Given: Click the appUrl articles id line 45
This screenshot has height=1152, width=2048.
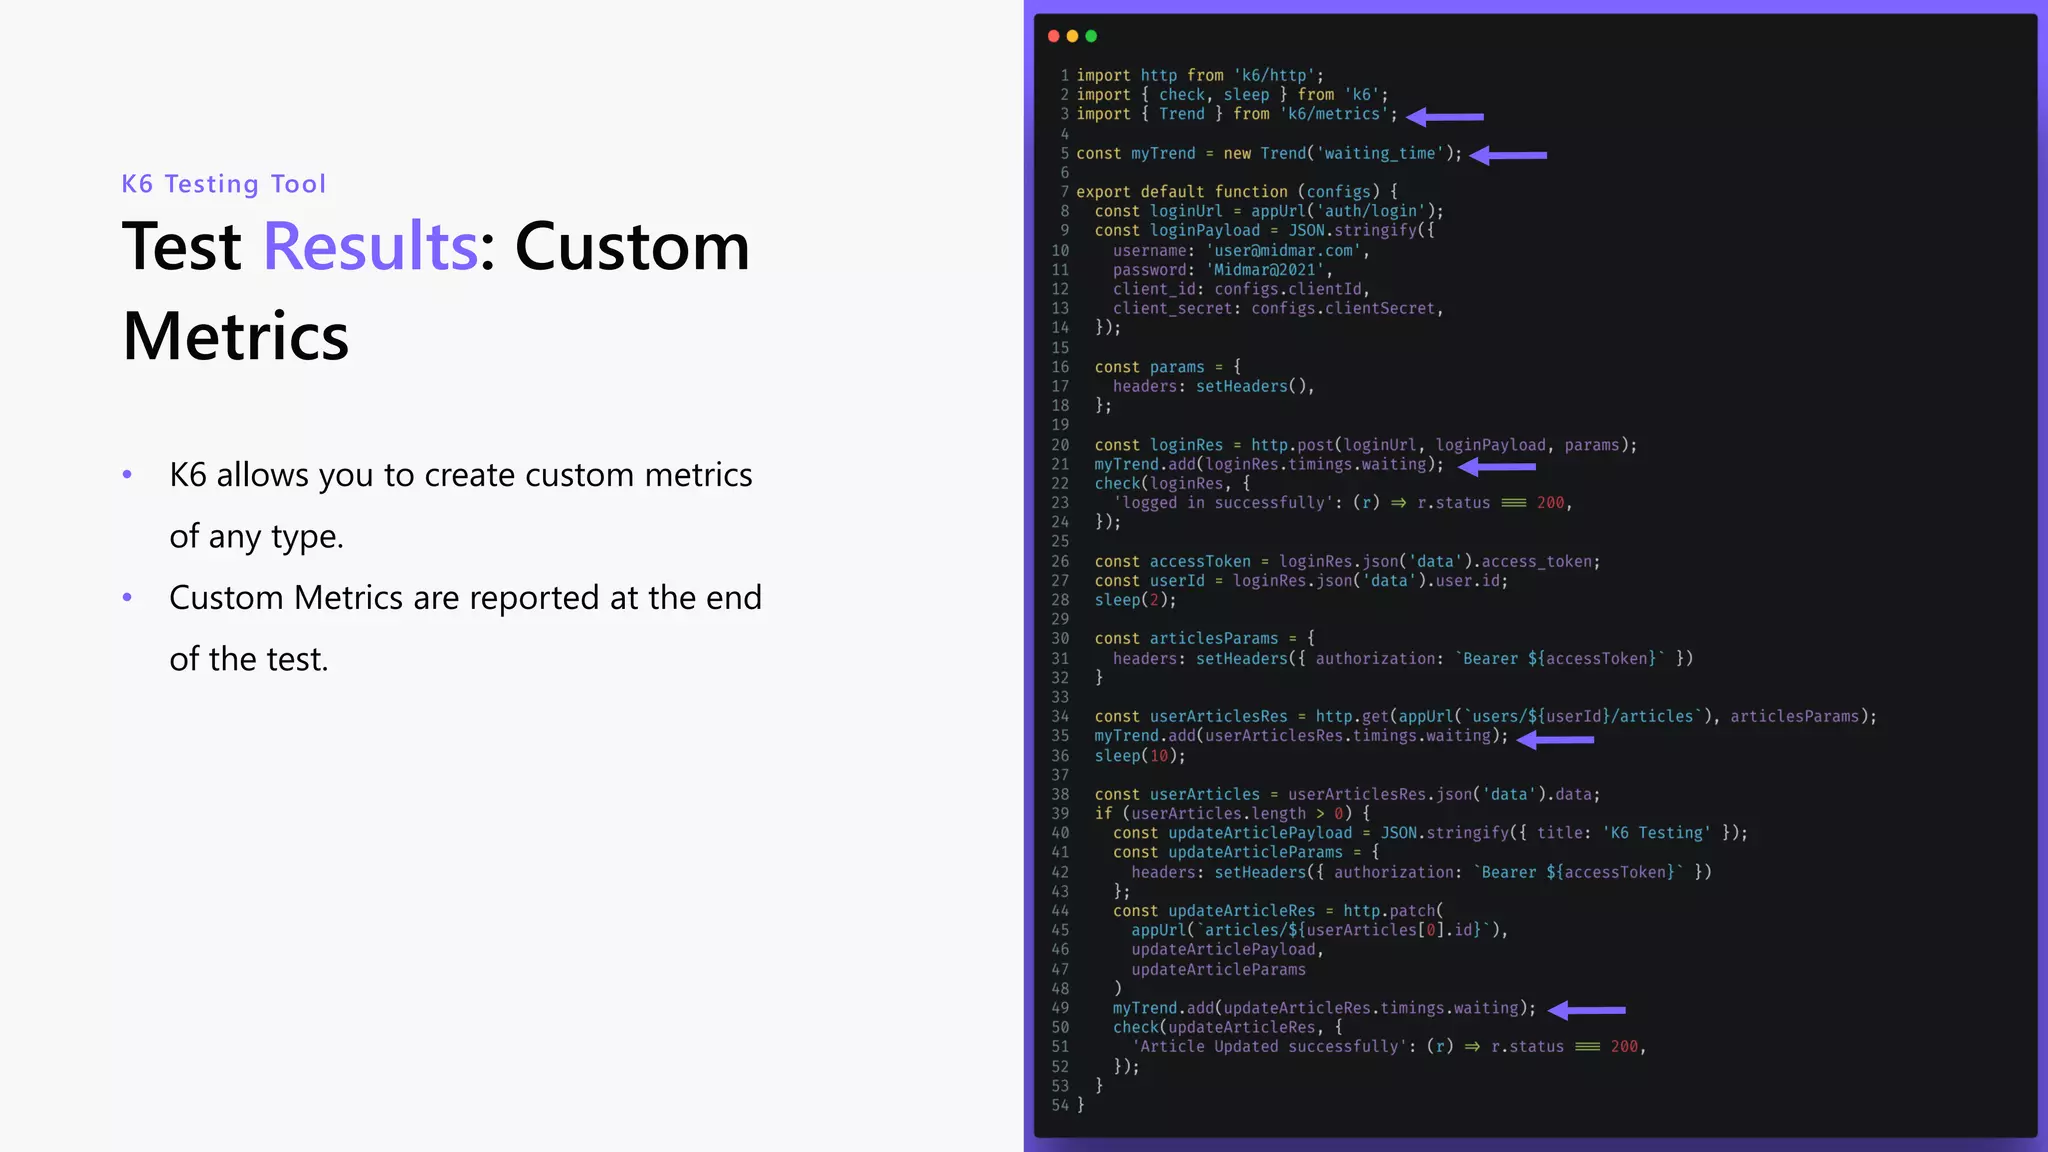Looking at the screenshot, I should 1320,930.
